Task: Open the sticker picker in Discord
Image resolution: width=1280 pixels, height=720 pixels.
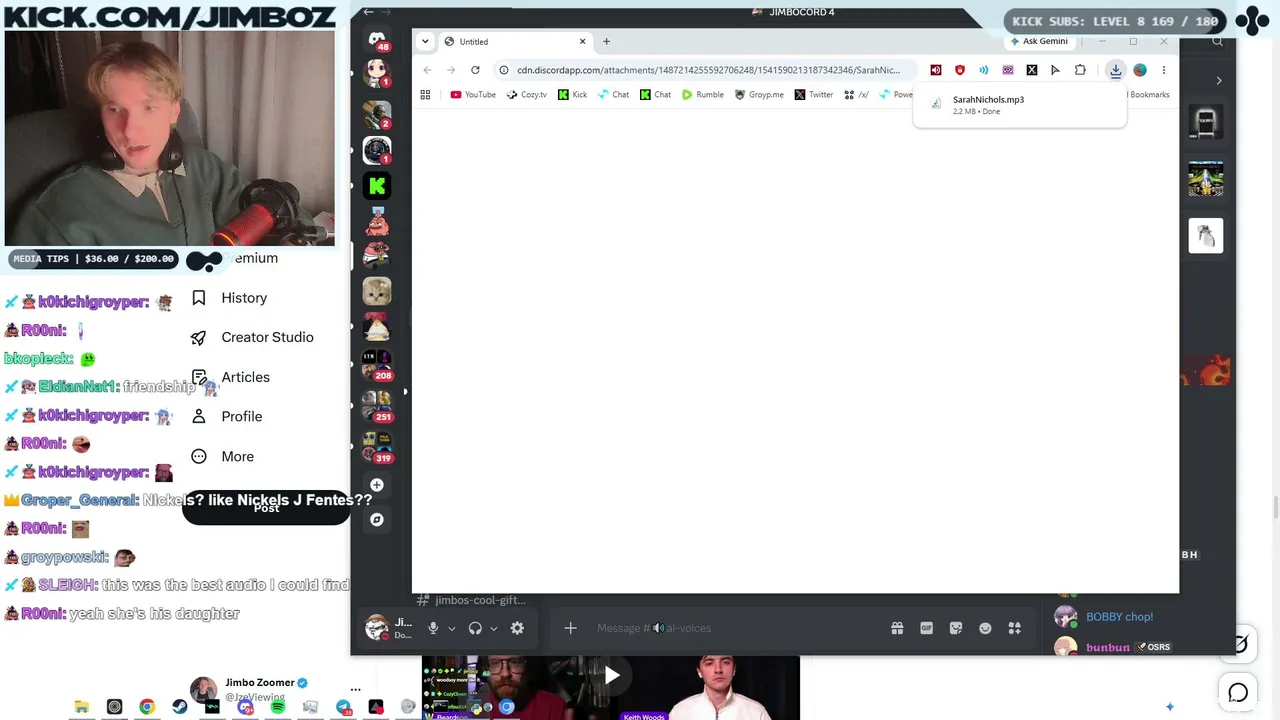Action: click(956, 628)
